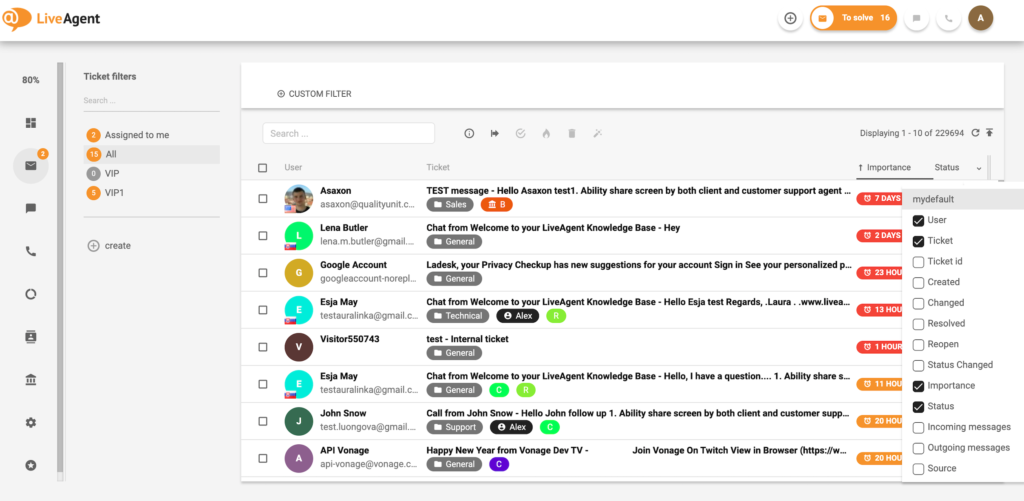Viewport: 1024px width, 501px height.
Task: Open the 'test - Internal ticket' ticket
Action: point(467,339)
